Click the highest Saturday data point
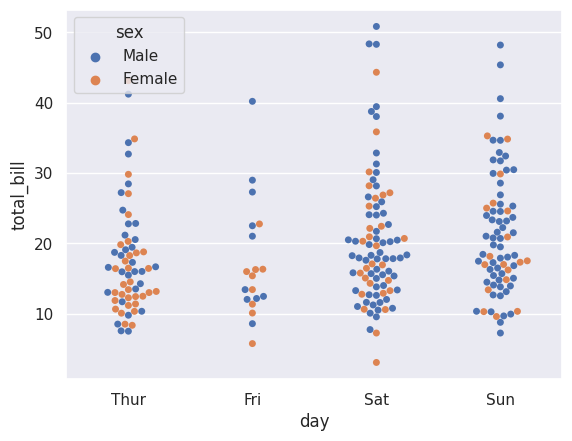This screenshot has width=572, height=441. [376, 27]
